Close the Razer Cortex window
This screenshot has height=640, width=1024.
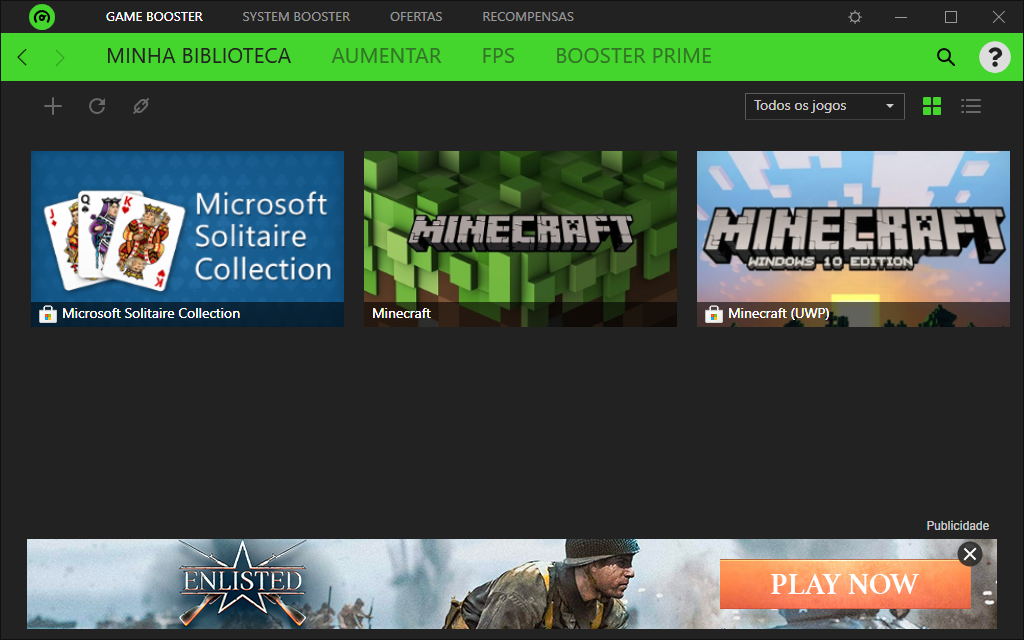click(x=999, y=17)
